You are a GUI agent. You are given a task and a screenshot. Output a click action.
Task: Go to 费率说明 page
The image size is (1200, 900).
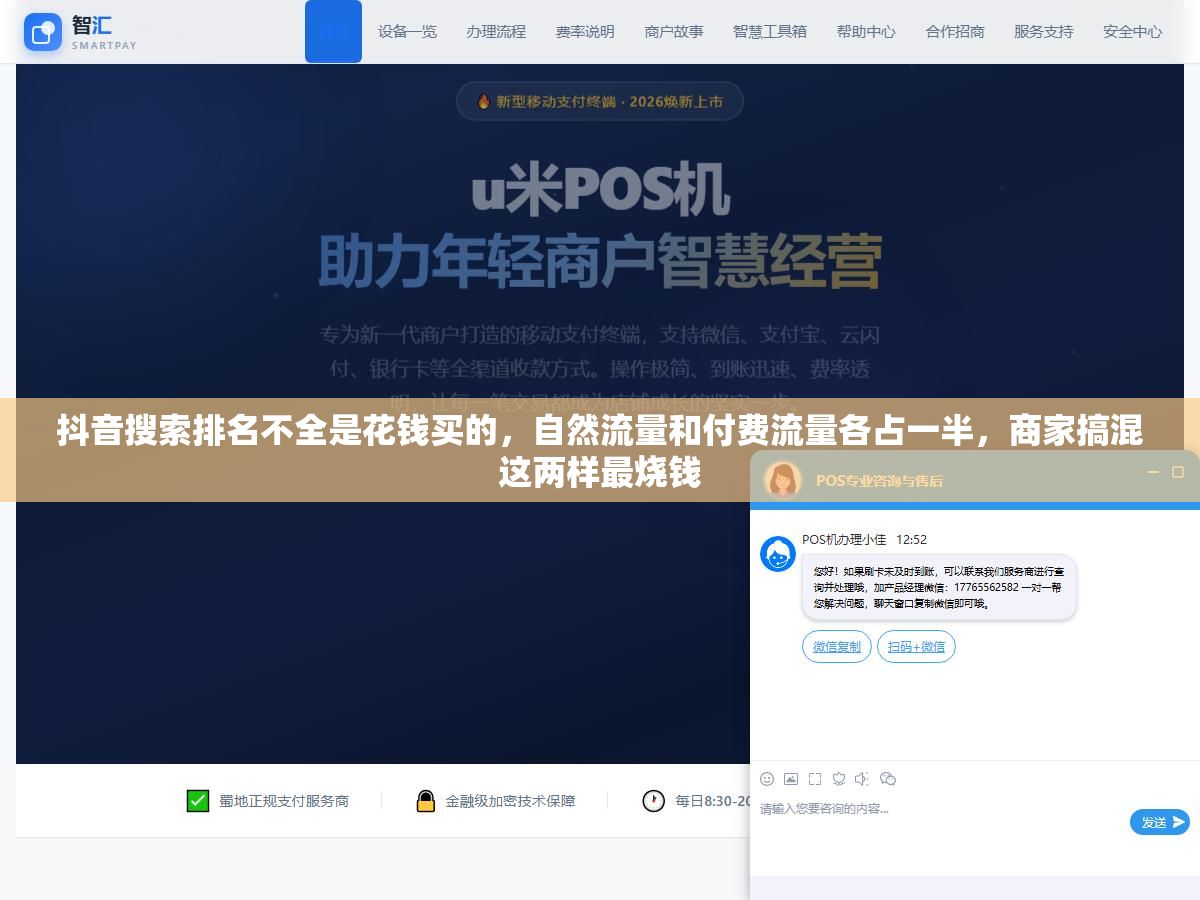coord(585,31)
